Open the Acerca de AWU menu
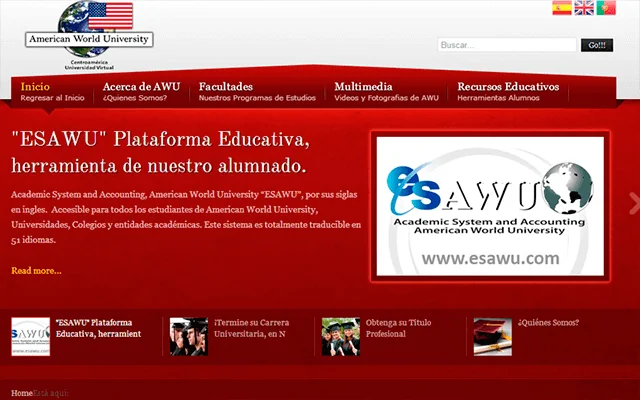Screen dimensions: 640x400 click(x=141, y=92)
